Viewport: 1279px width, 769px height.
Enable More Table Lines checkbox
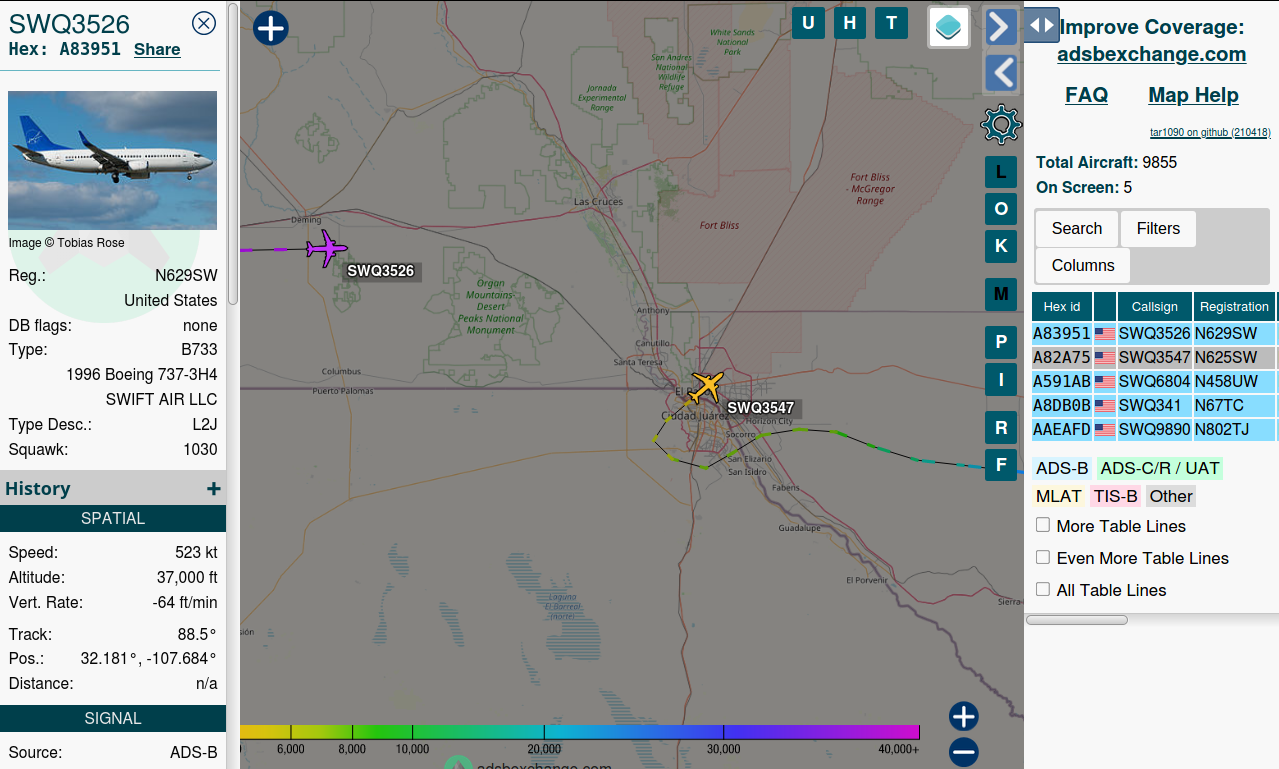tap(1043, 525)
